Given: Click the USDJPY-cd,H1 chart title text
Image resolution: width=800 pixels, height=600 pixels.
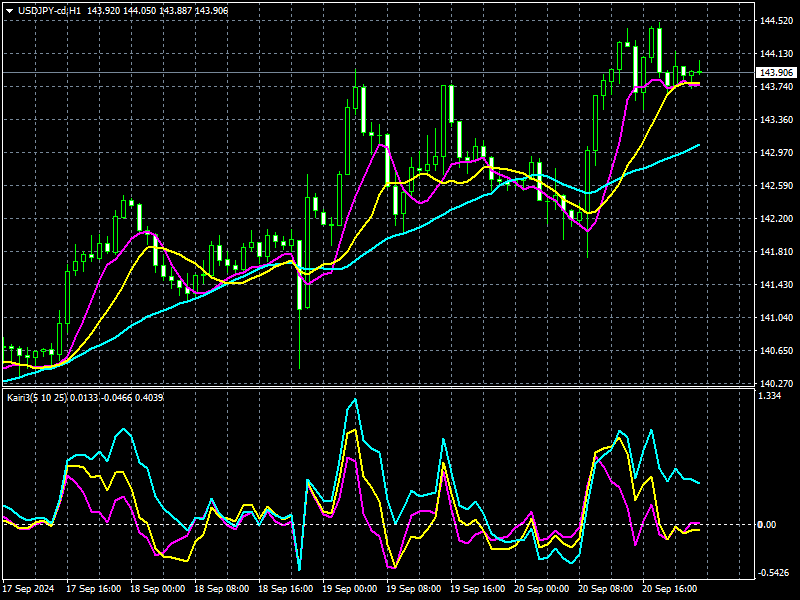Looking at the screenshot, I should 49,11.
